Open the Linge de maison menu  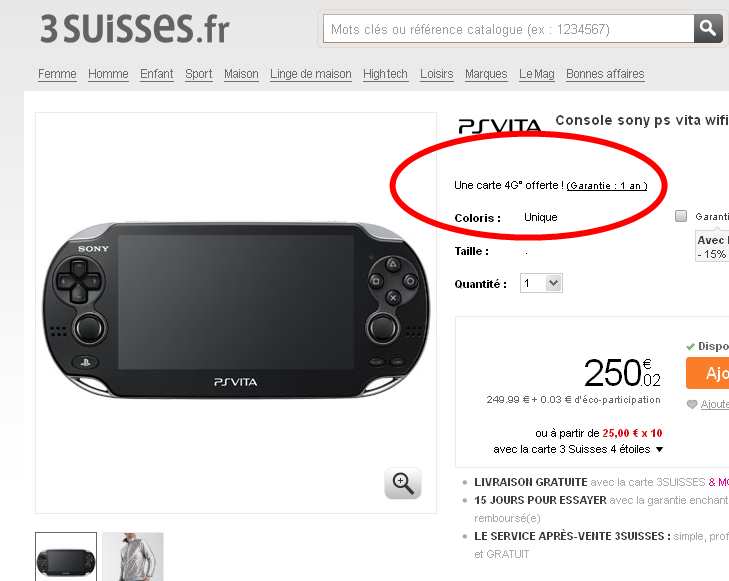click(311, 74)
